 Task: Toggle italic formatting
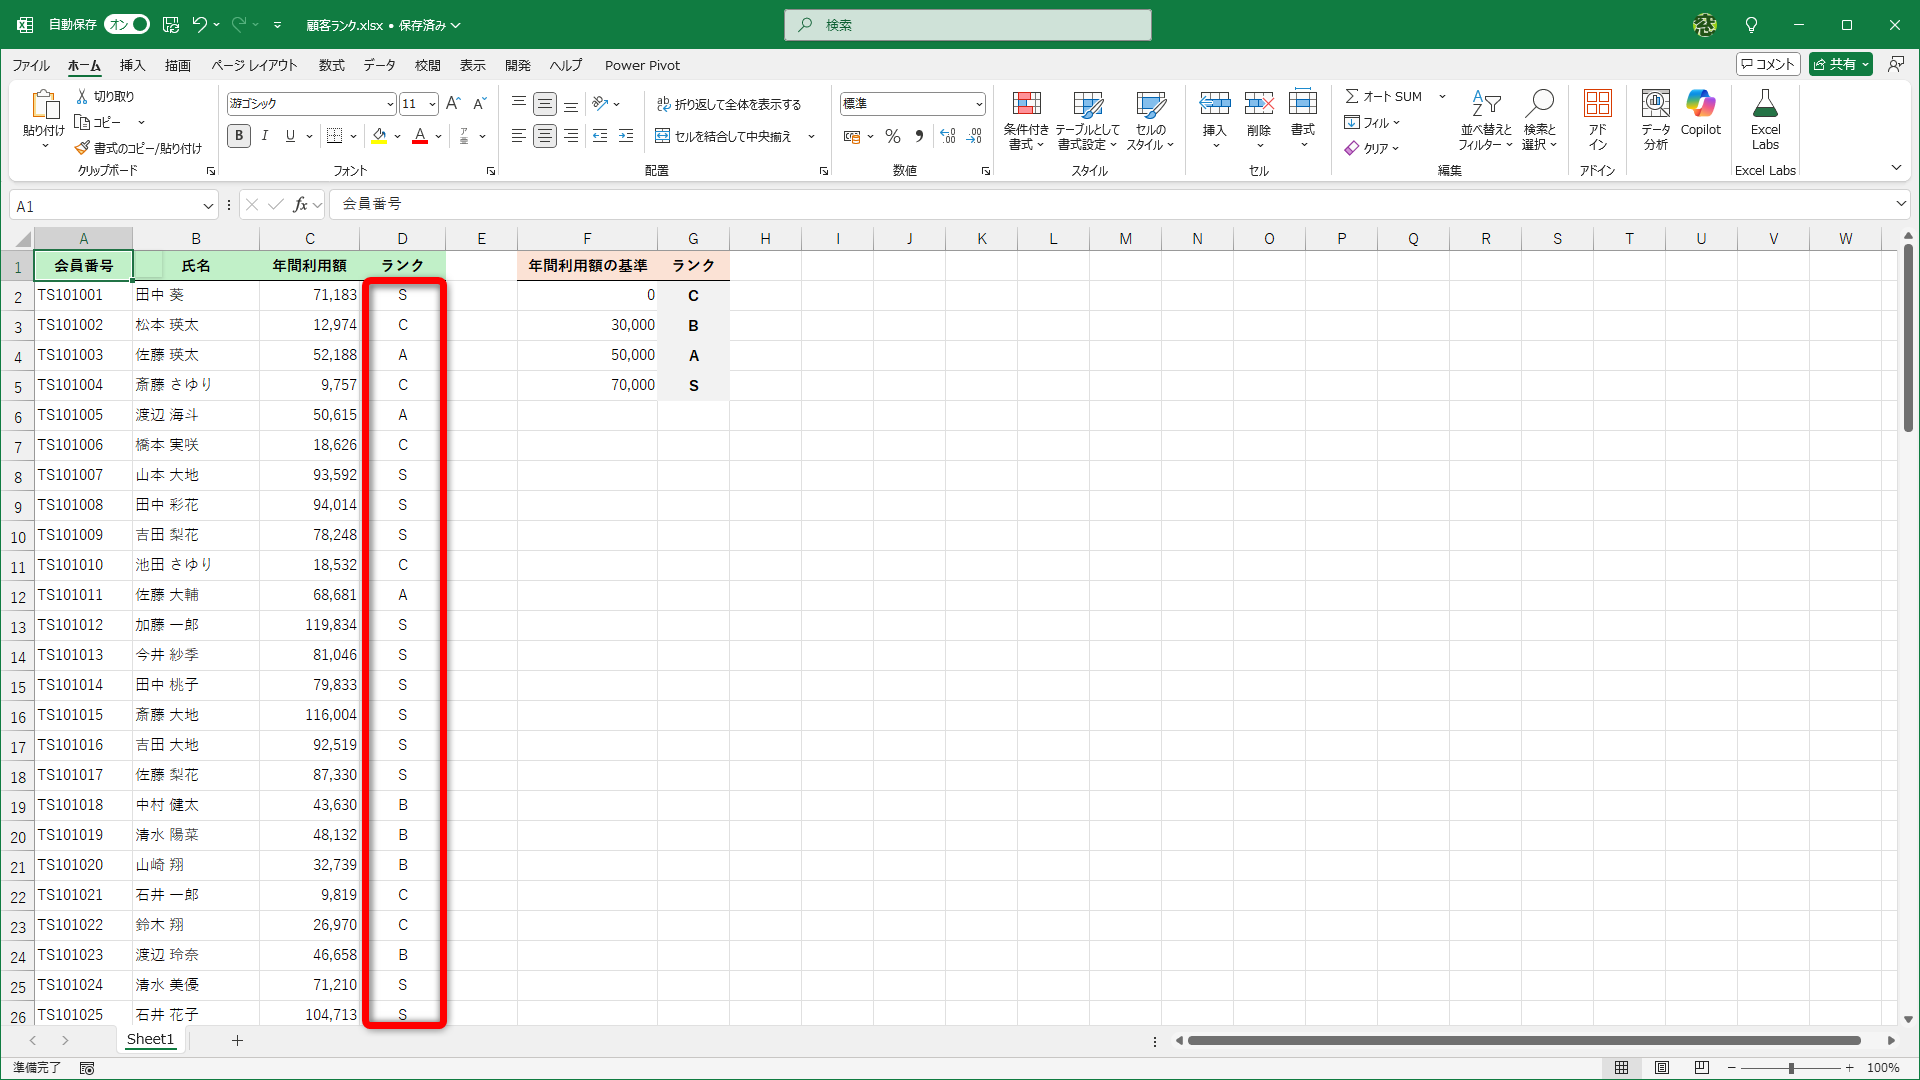tap(265, 136)
